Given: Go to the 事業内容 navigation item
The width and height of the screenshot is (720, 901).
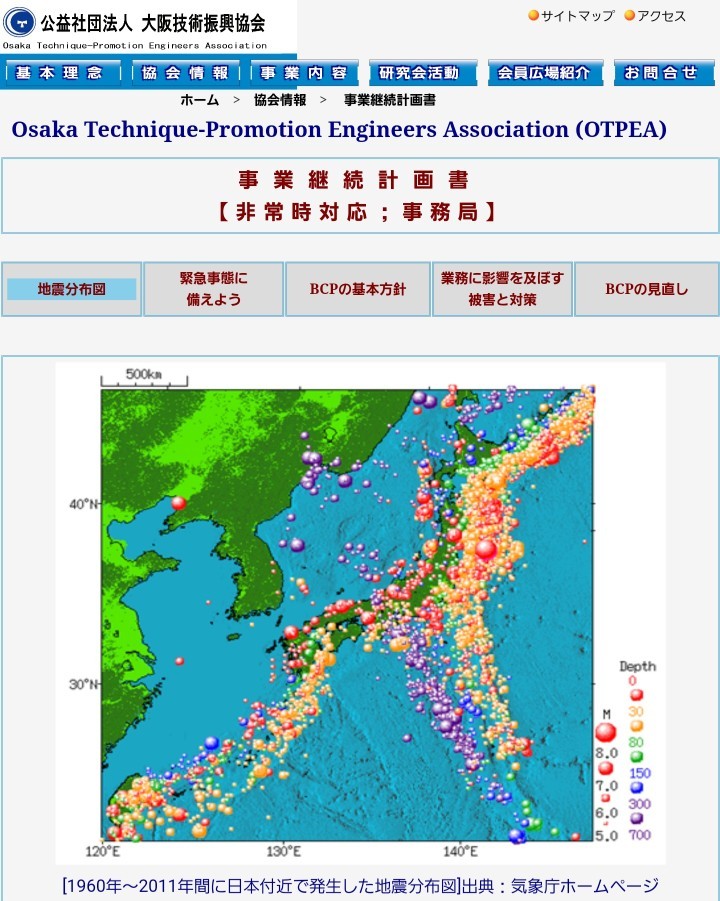Looking at the screenshot, I should point(304,73).
